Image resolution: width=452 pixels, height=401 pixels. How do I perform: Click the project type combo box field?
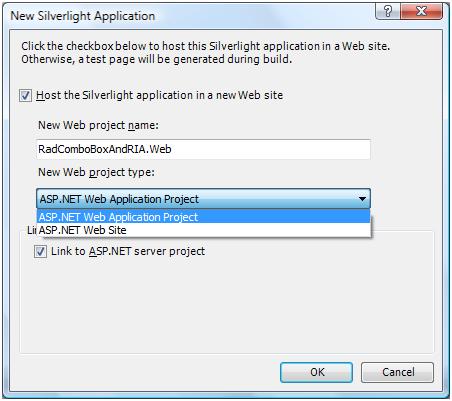coord(203,199)
